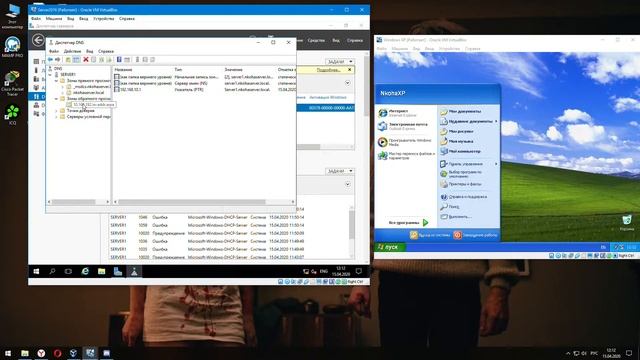Open Файл menu in DNS Manager

(x=54, y=51)
